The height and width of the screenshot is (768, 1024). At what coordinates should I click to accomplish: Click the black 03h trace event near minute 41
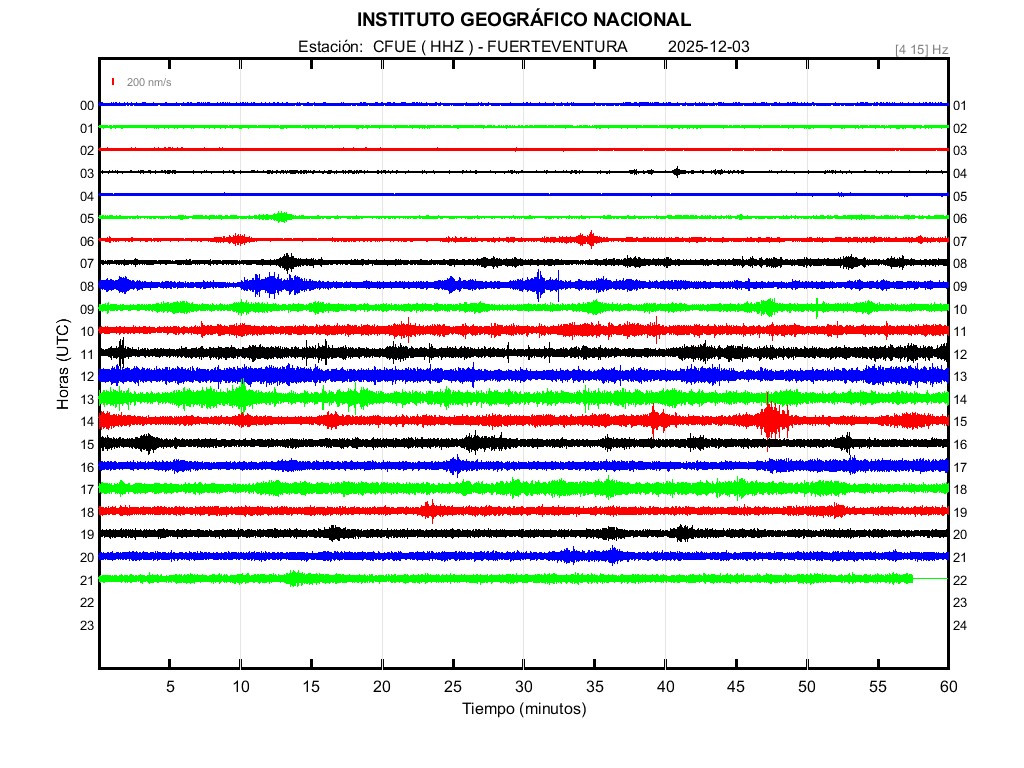click(678, 171)
